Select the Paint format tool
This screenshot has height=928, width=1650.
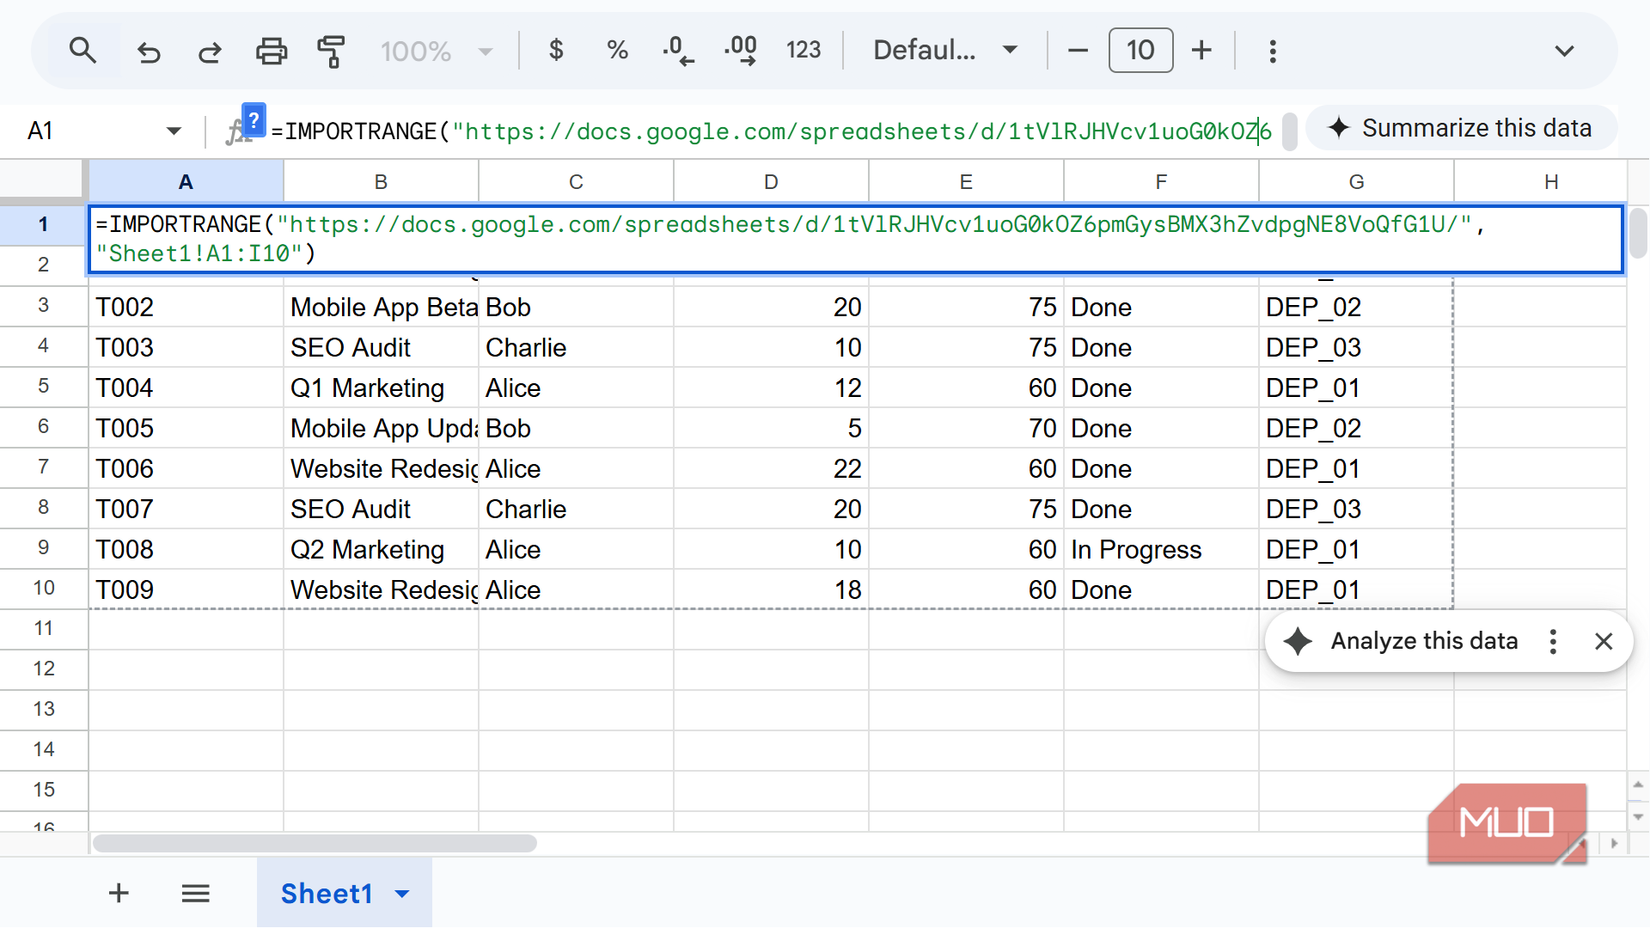[x=331, y=50]
